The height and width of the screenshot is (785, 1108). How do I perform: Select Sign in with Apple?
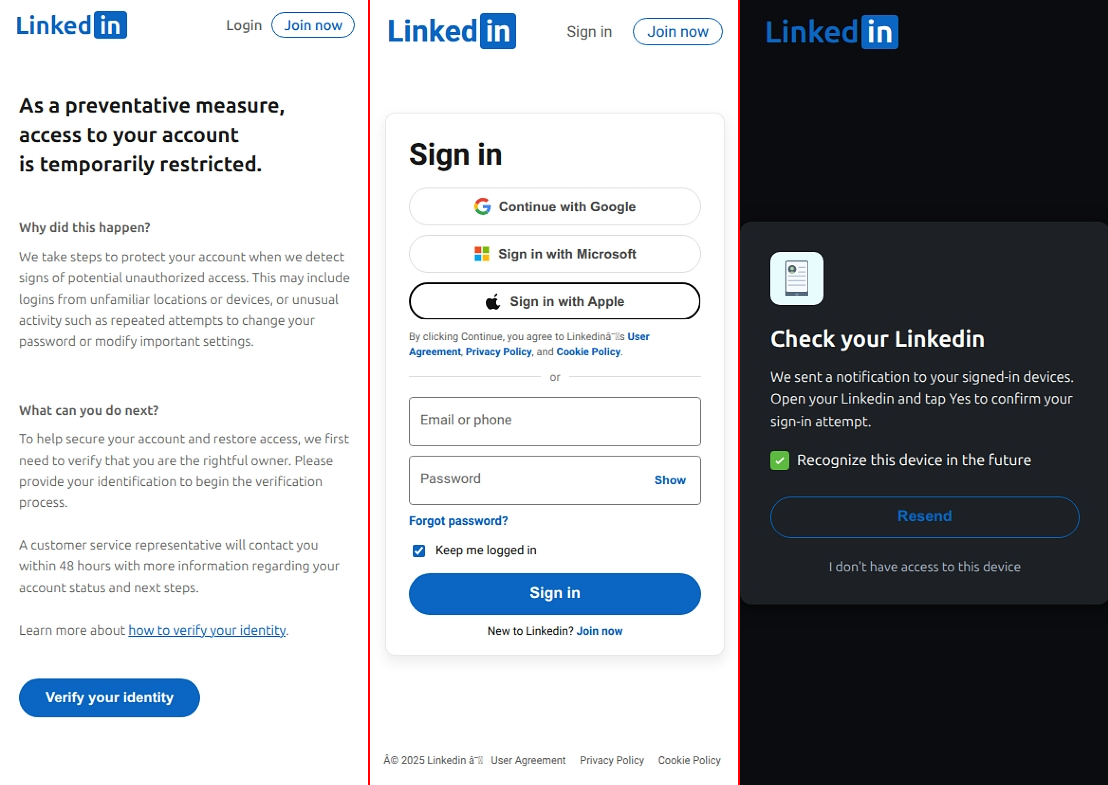[x=555, y=301]
